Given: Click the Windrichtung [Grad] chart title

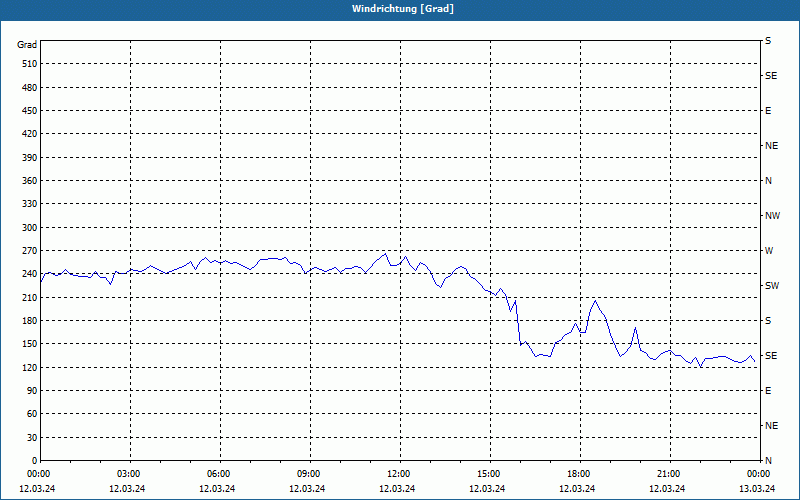Looking at the screenshot, I should 403,9.
